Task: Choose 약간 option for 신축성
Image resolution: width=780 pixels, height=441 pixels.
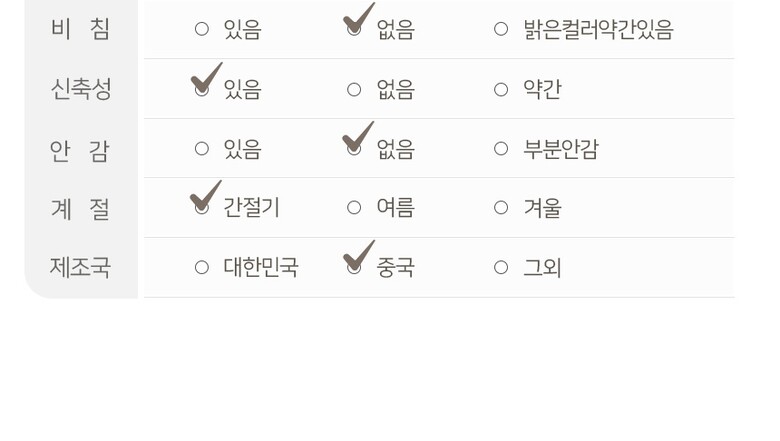Action: point(501,89)
